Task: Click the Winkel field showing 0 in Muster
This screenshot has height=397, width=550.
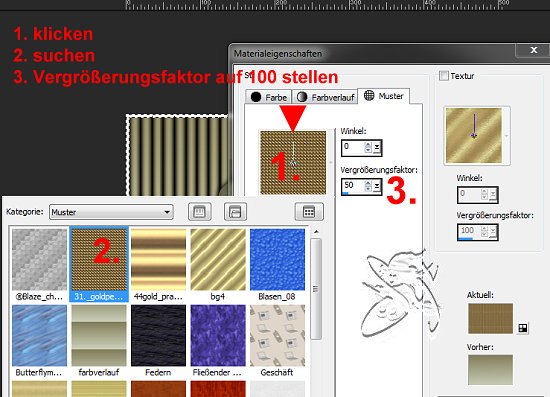Action: click(x=353, y=147)
